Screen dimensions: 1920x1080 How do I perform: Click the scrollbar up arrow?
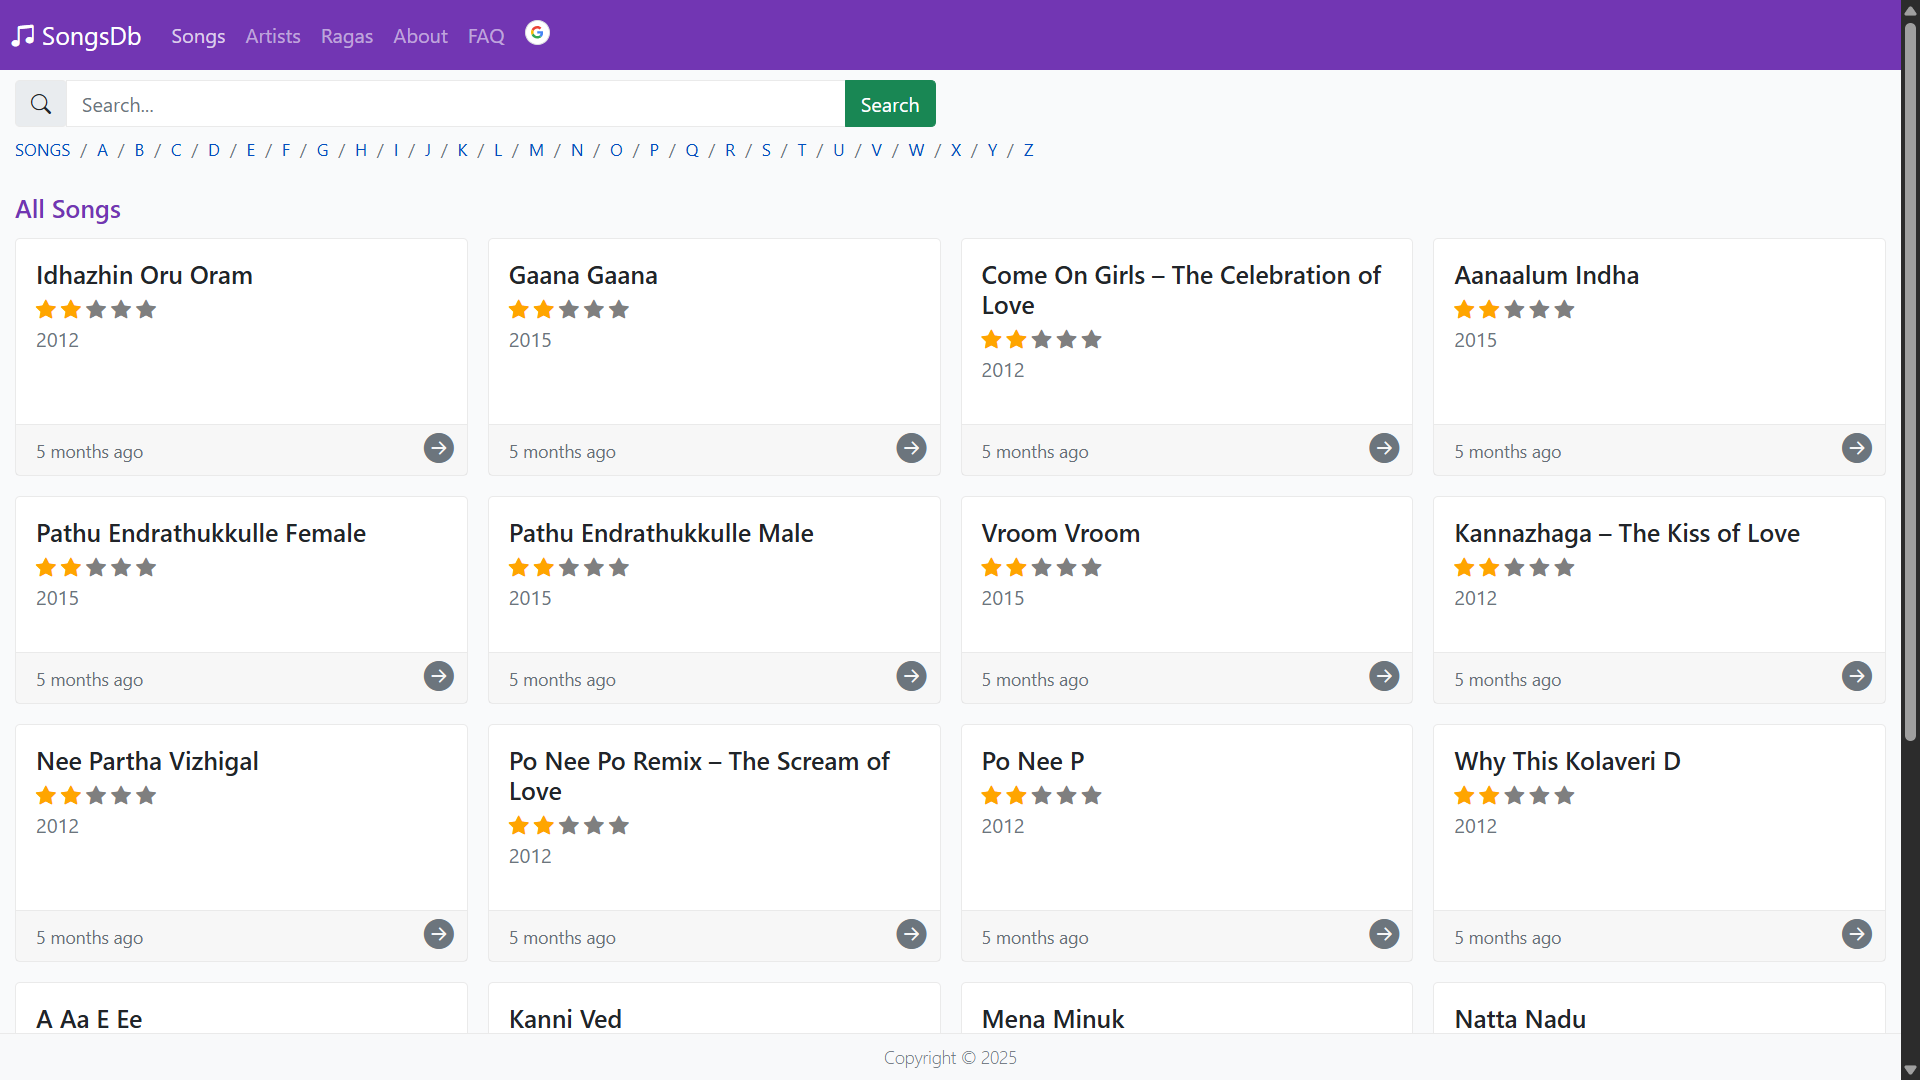click(x=1910, y=9)
